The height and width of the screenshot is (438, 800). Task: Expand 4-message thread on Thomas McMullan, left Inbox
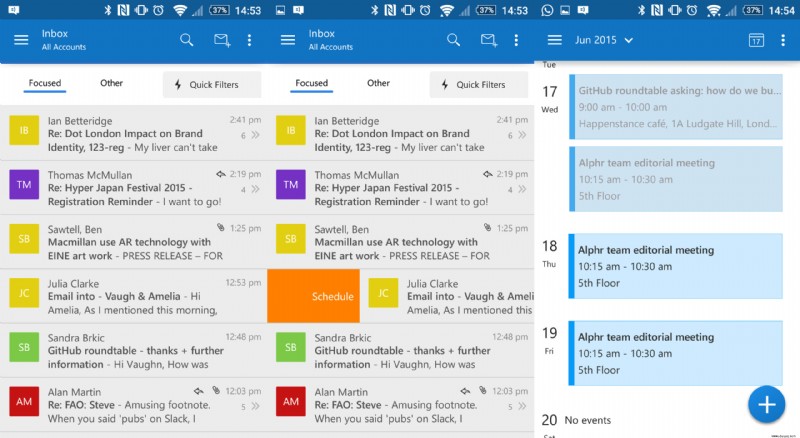tap(251, 189)
